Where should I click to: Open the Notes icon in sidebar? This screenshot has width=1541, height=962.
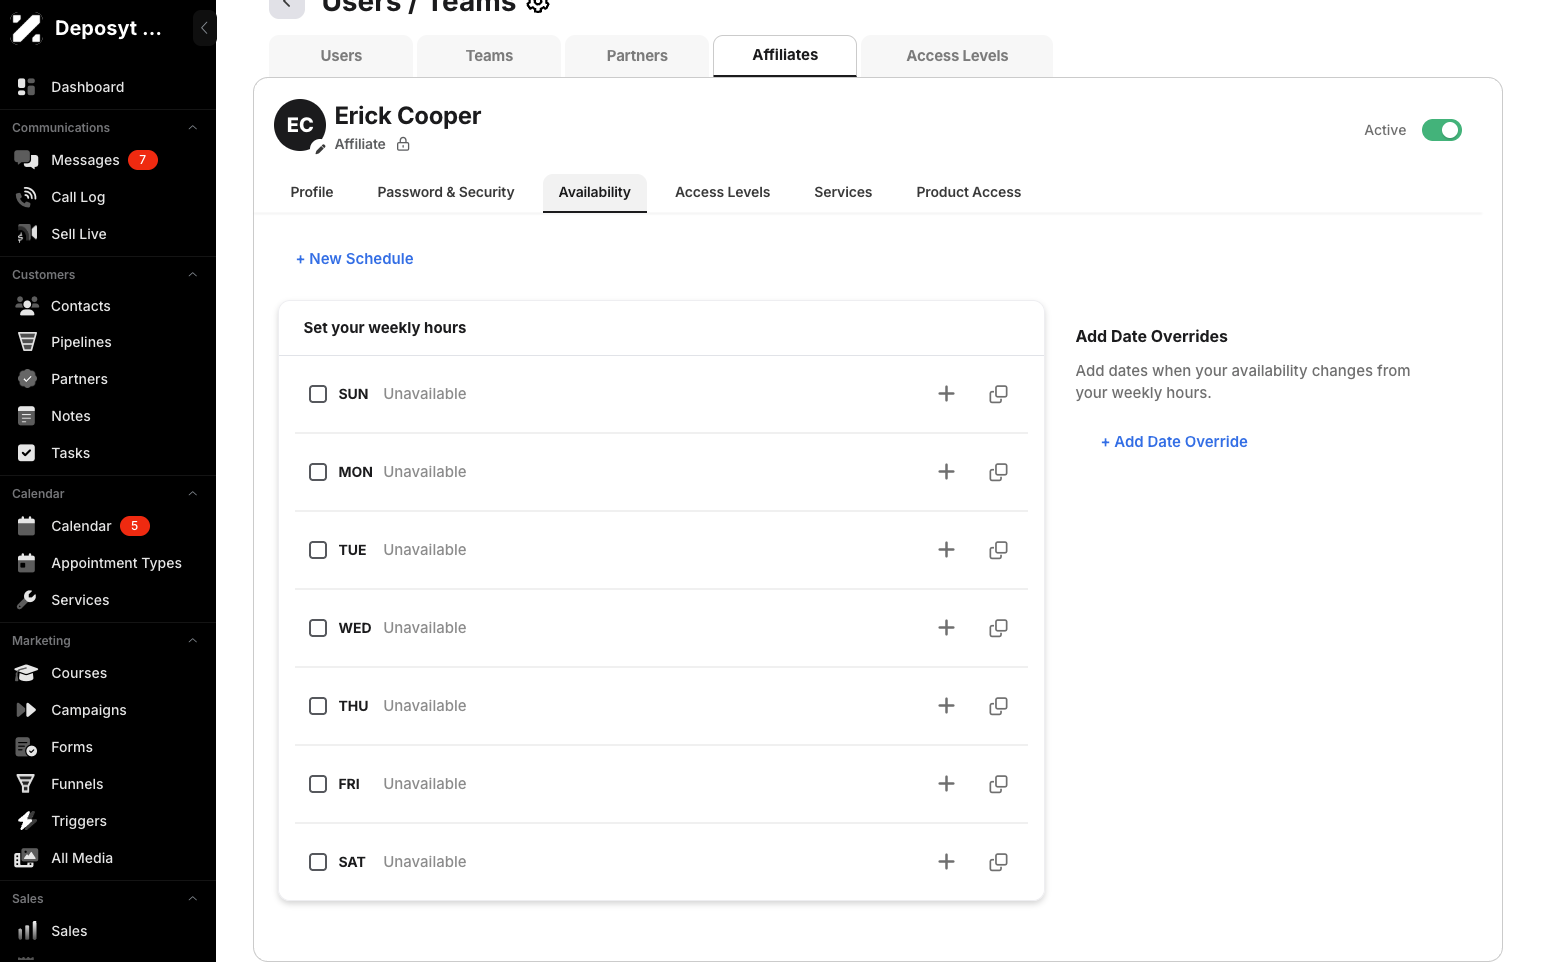click(27, 416)
